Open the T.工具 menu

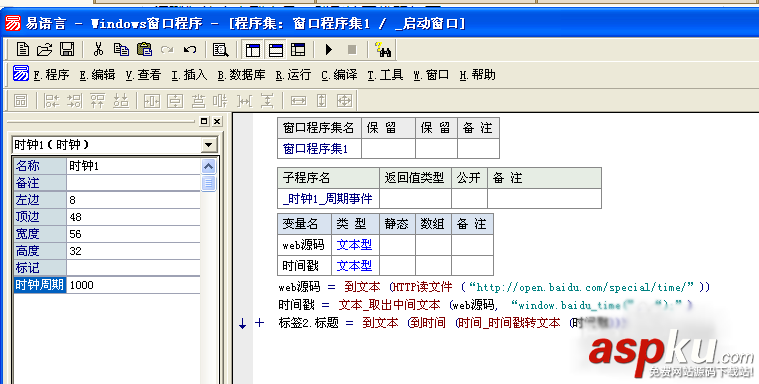click(x=385, y=75)
